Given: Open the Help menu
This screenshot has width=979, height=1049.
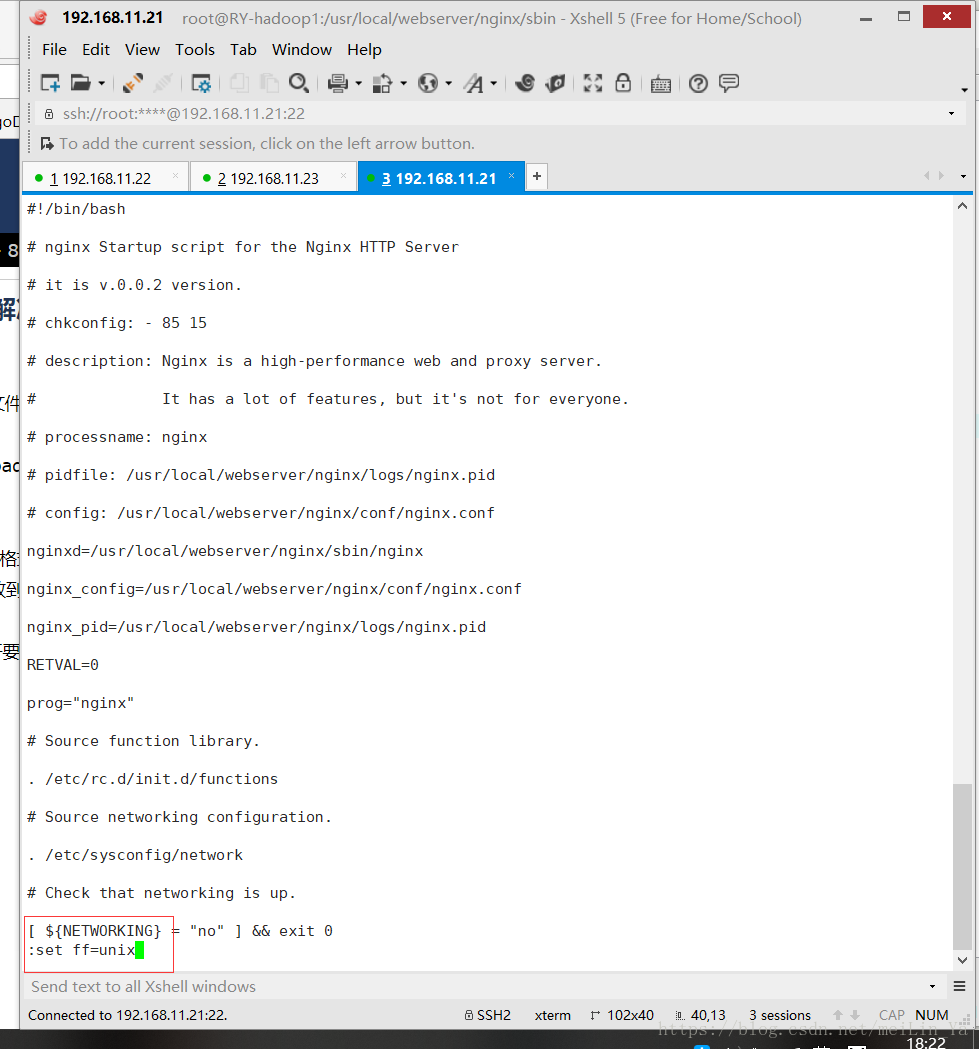Looking at the screenshot, I should pos(364,50).
